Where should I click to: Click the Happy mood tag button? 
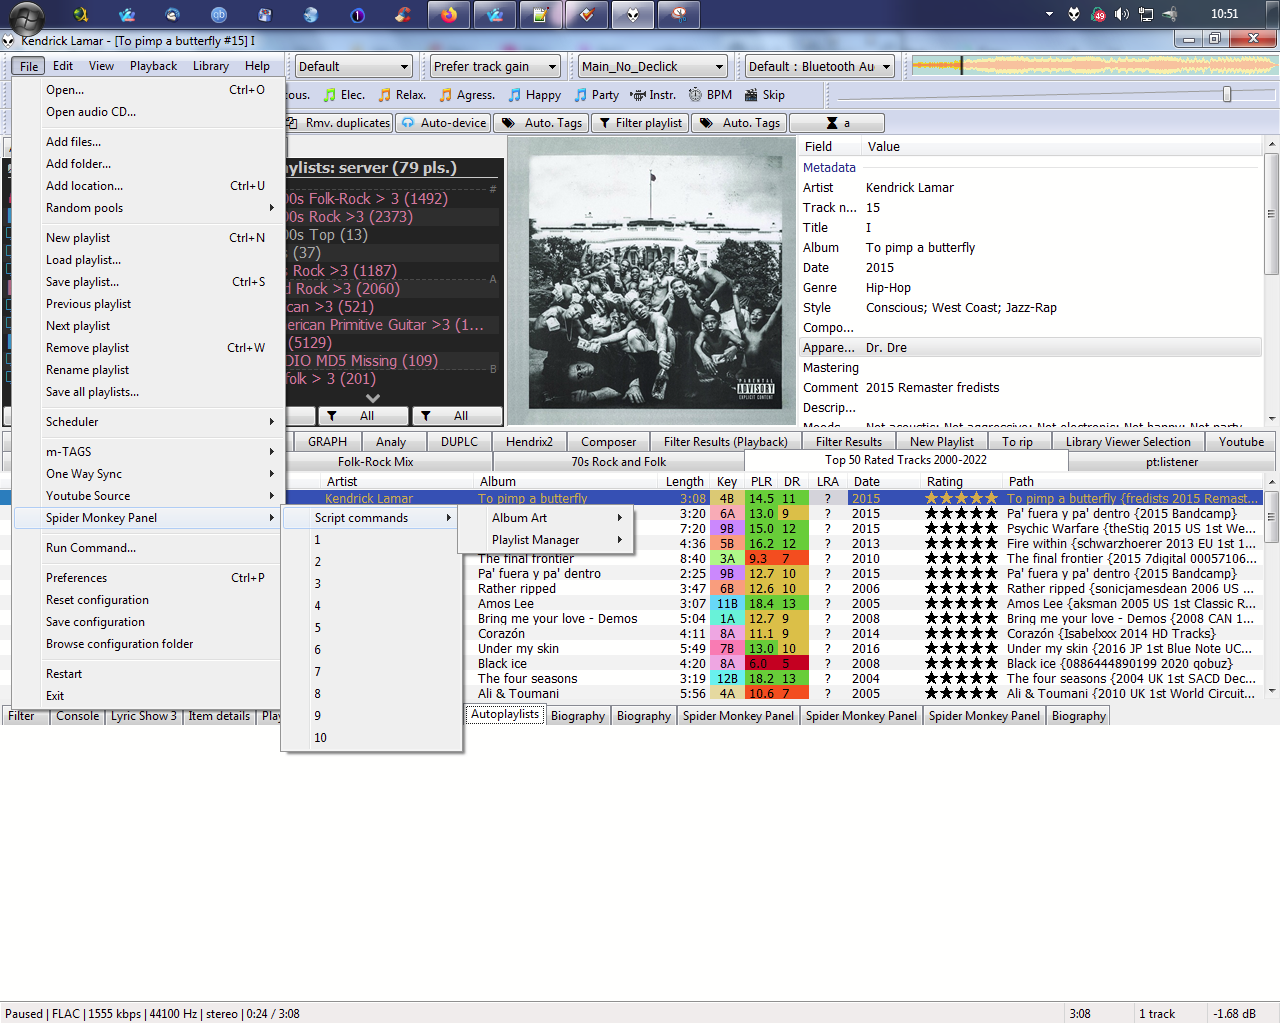tap(534, 95)
